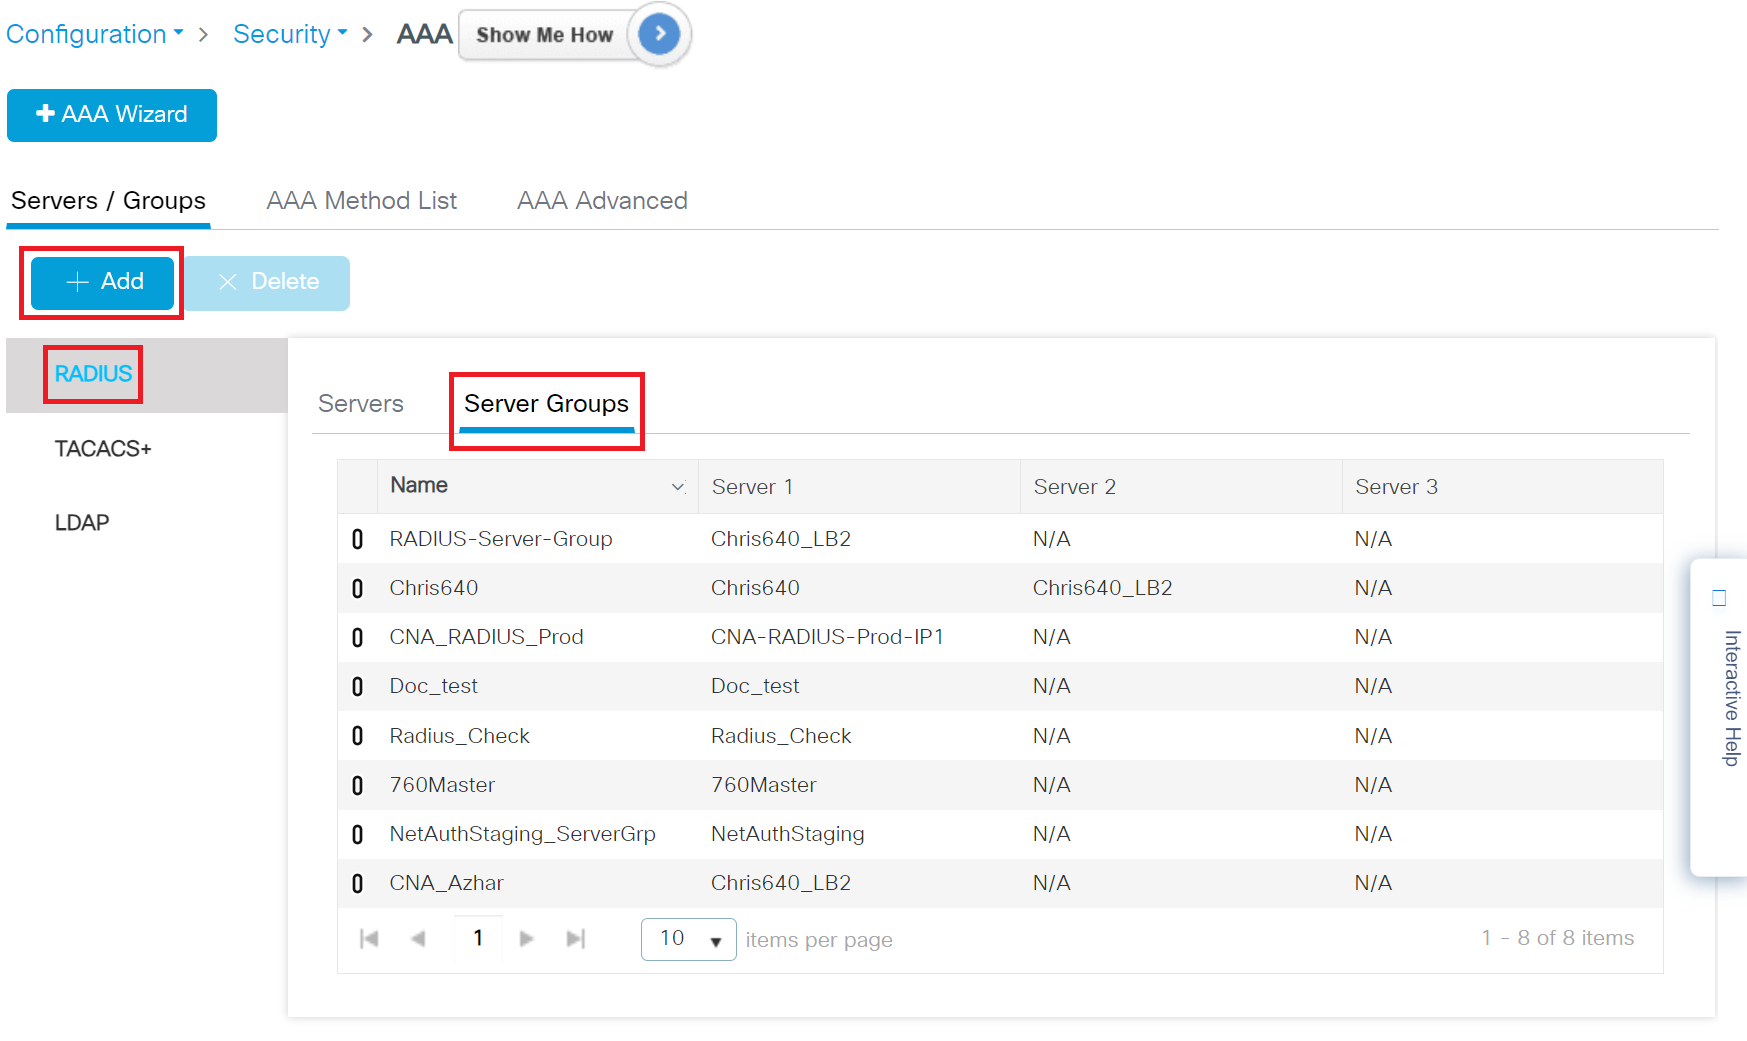
Task: Tick the checkbox for Doc_test group
Action: pyautogui.click(x=357, y=687)
